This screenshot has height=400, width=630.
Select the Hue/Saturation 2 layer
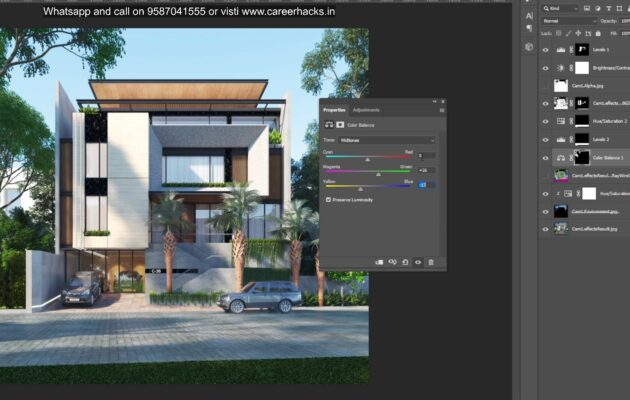tap(606, 121)
